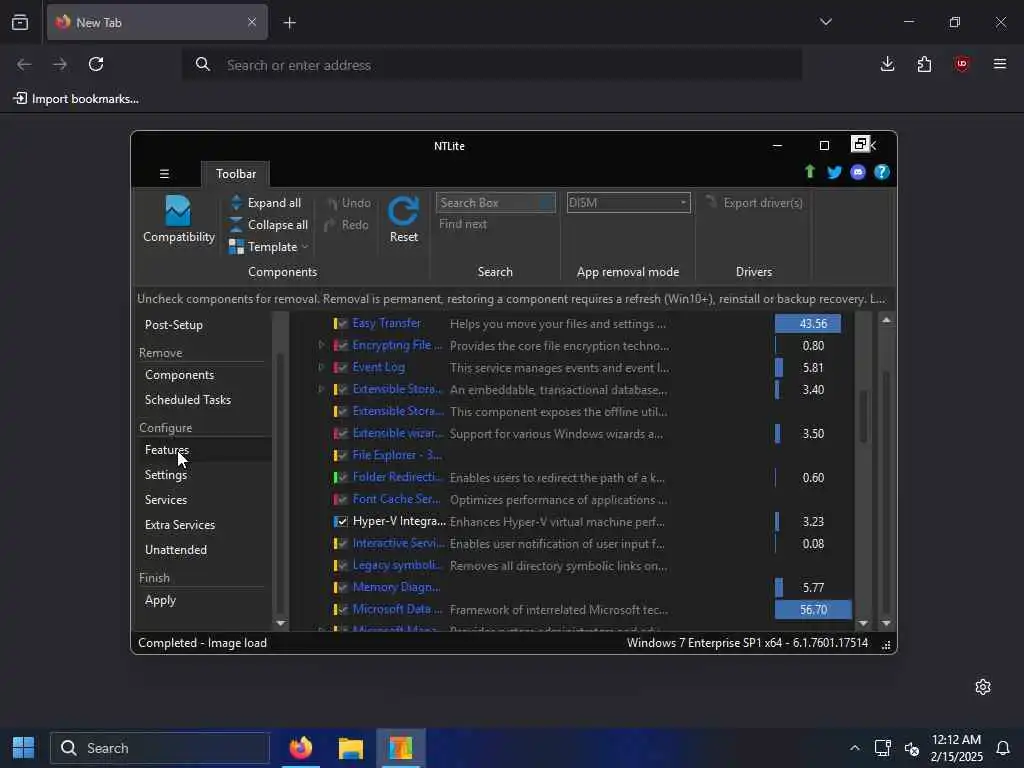Image resolution: width=1024 pixels, height=768 pixels.
Task: Open the Settings page in sidebar
Action: pos(166,475)
